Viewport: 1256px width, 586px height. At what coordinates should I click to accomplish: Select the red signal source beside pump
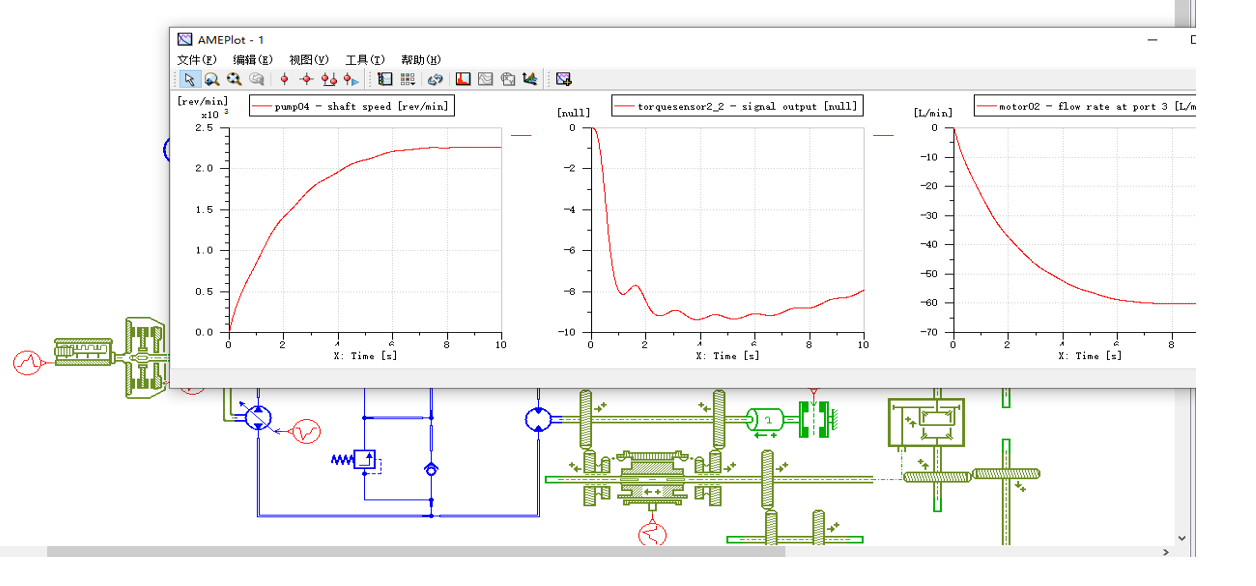tap(305, 432)
